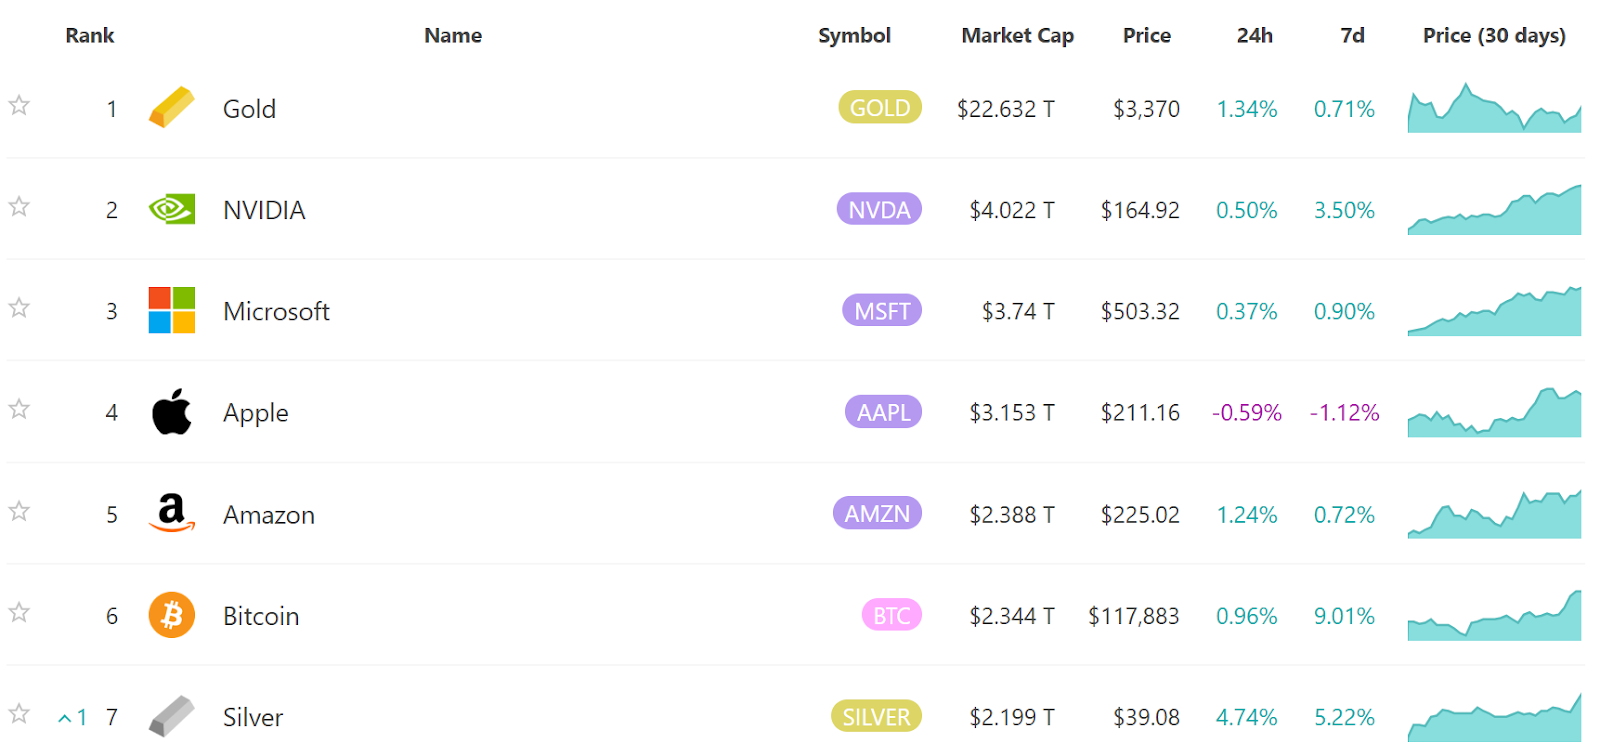Click the GOLD symbol badge
The width and height of the screenshot is (1600, 756).
tap(880, 107)
